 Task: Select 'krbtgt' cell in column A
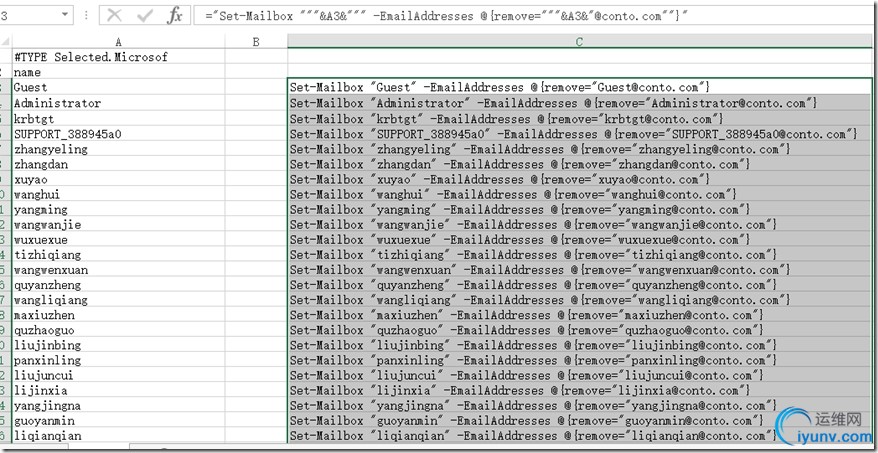[x=119, y=119]
